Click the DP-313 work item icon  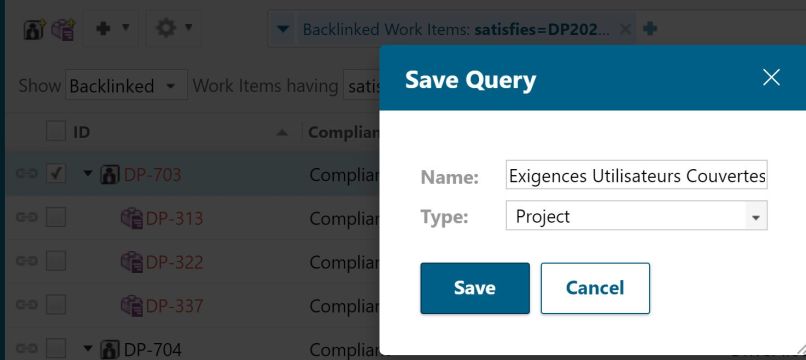(x=132, y=218)
